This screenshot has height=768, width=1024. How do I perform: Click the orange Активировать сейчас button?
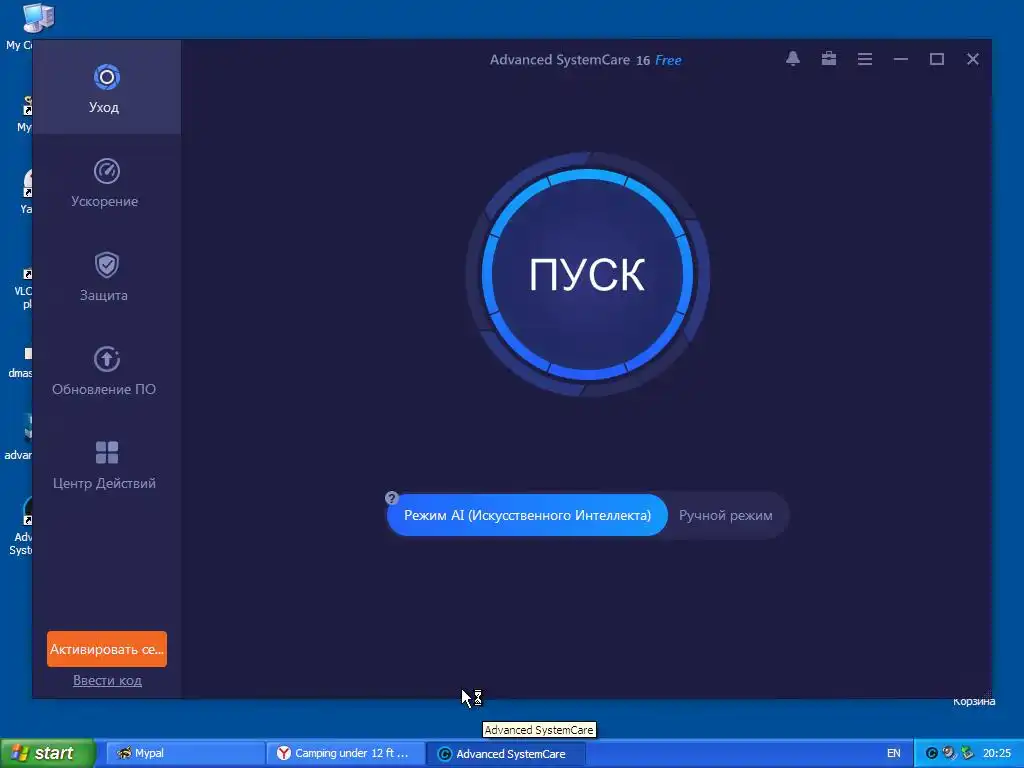[106, 649]
